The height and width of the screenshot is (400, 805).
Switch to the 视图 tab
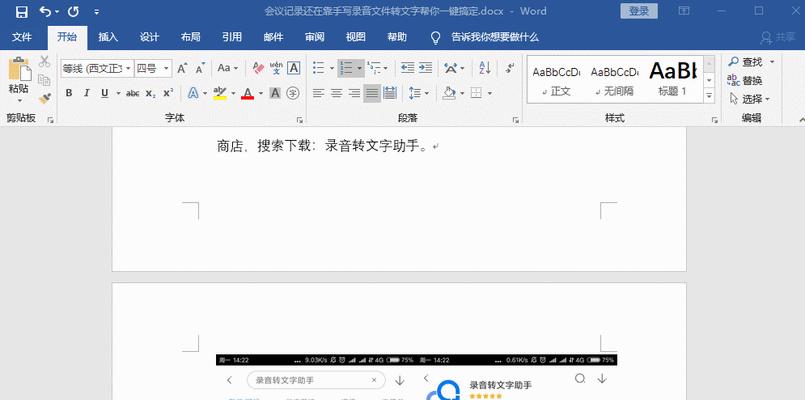click(x=355, y=37)
